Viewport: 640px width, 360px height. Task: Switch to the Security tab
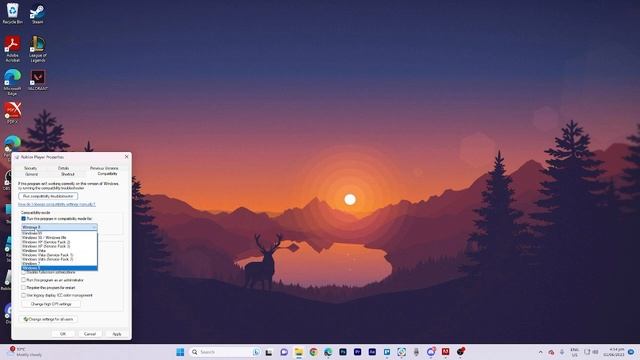(31, 168)
